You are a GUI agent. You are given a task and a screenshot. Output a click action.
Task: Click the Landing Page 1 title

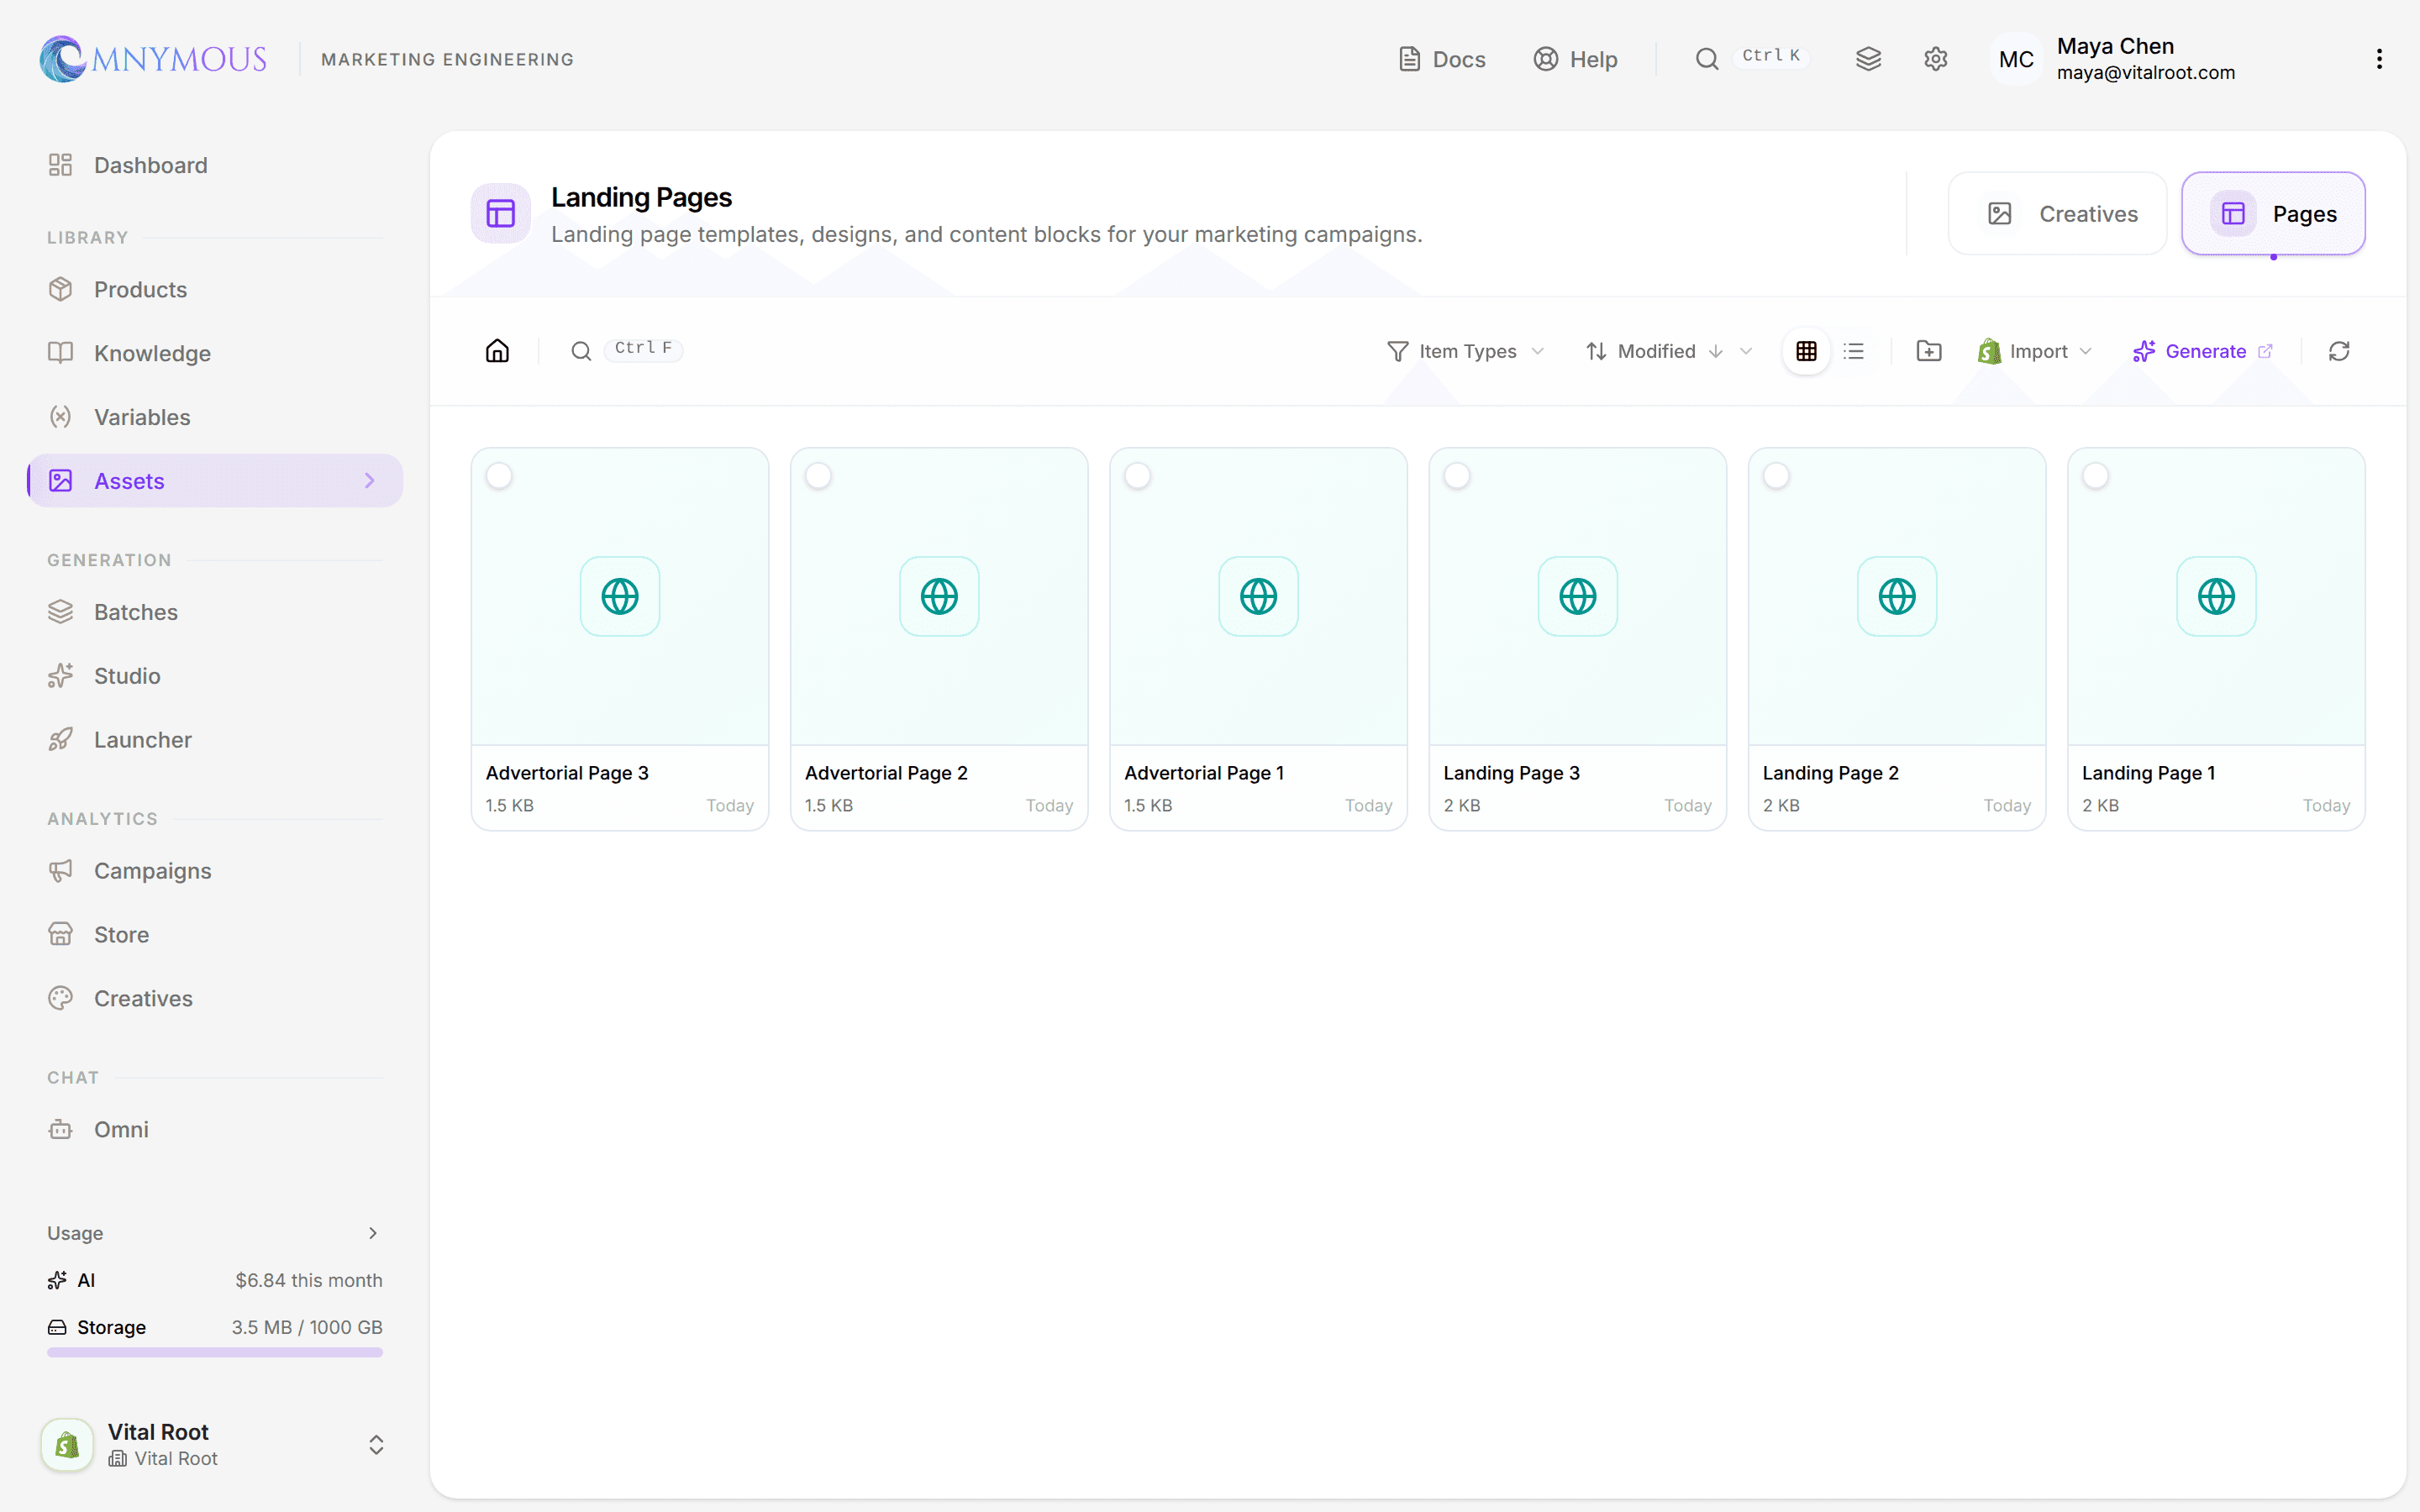[2148, 773]
